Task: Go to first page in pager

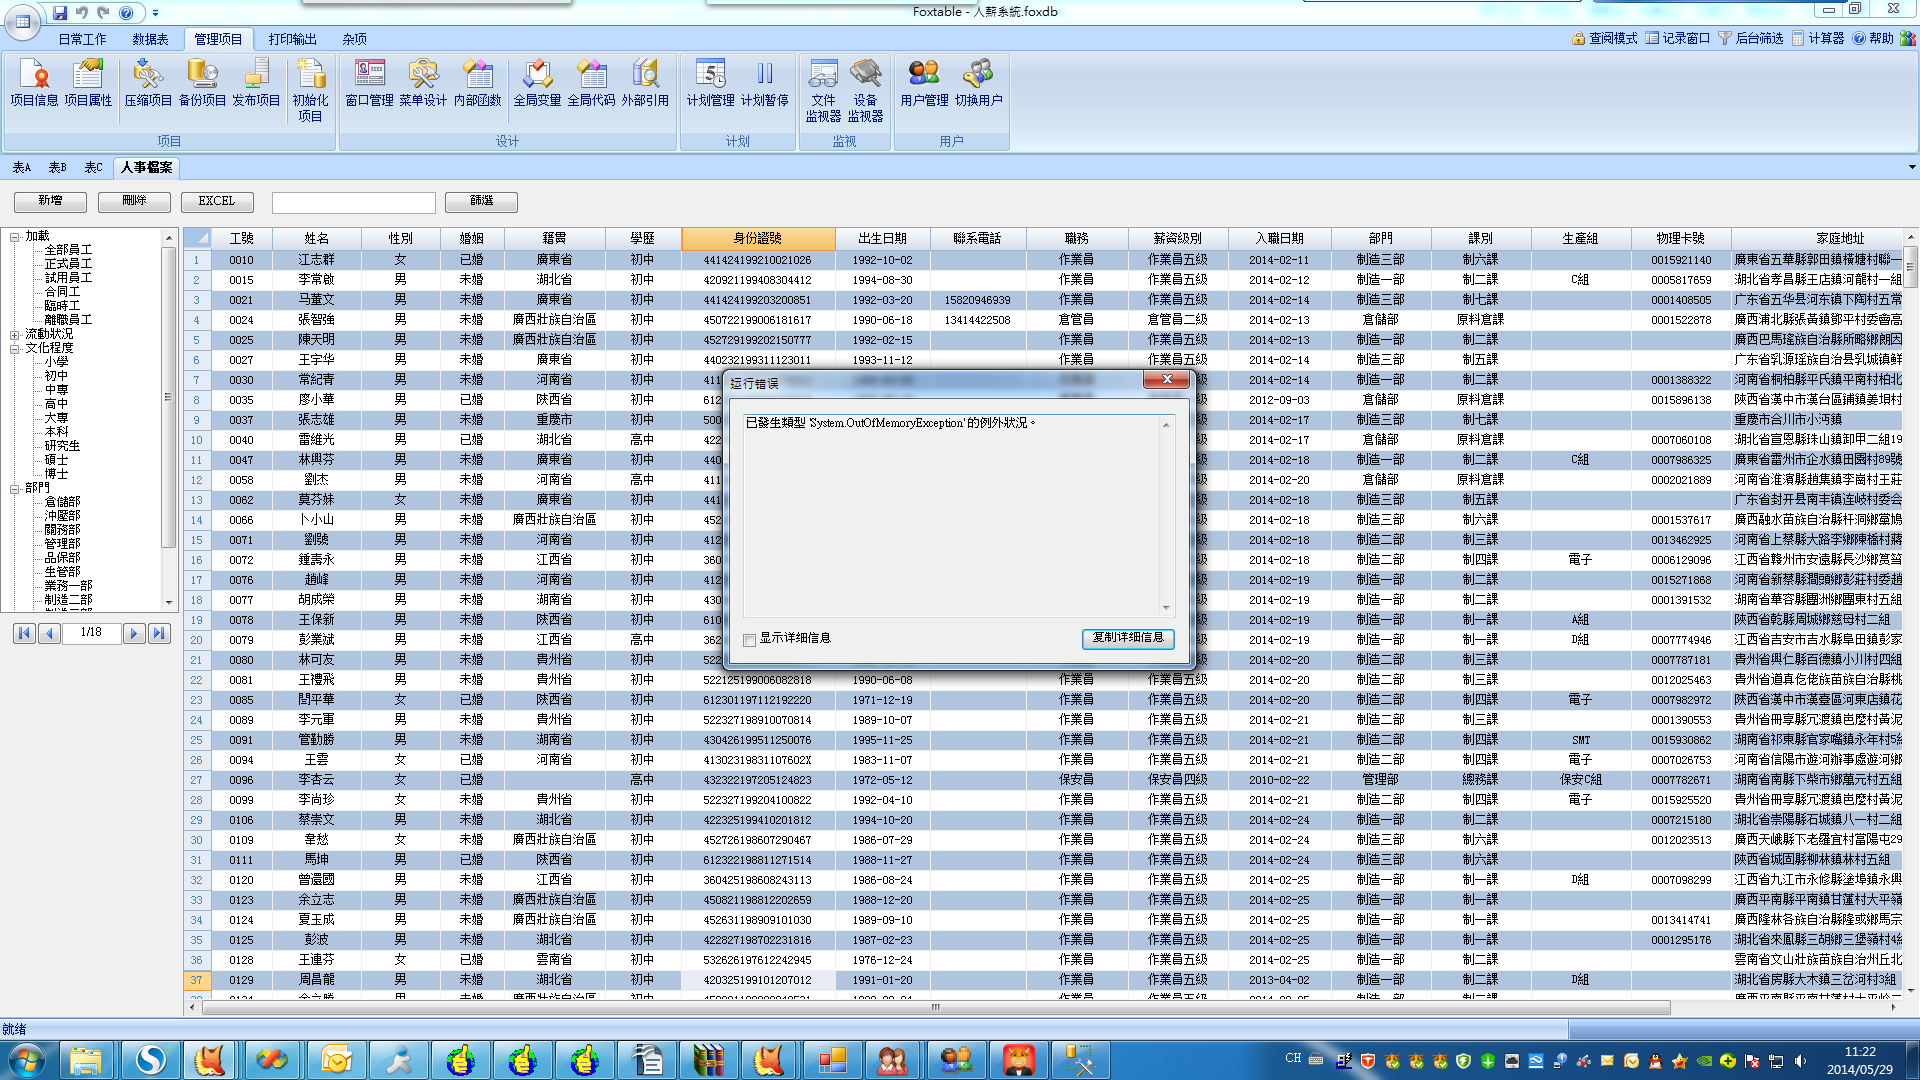Action: [24, 633]
